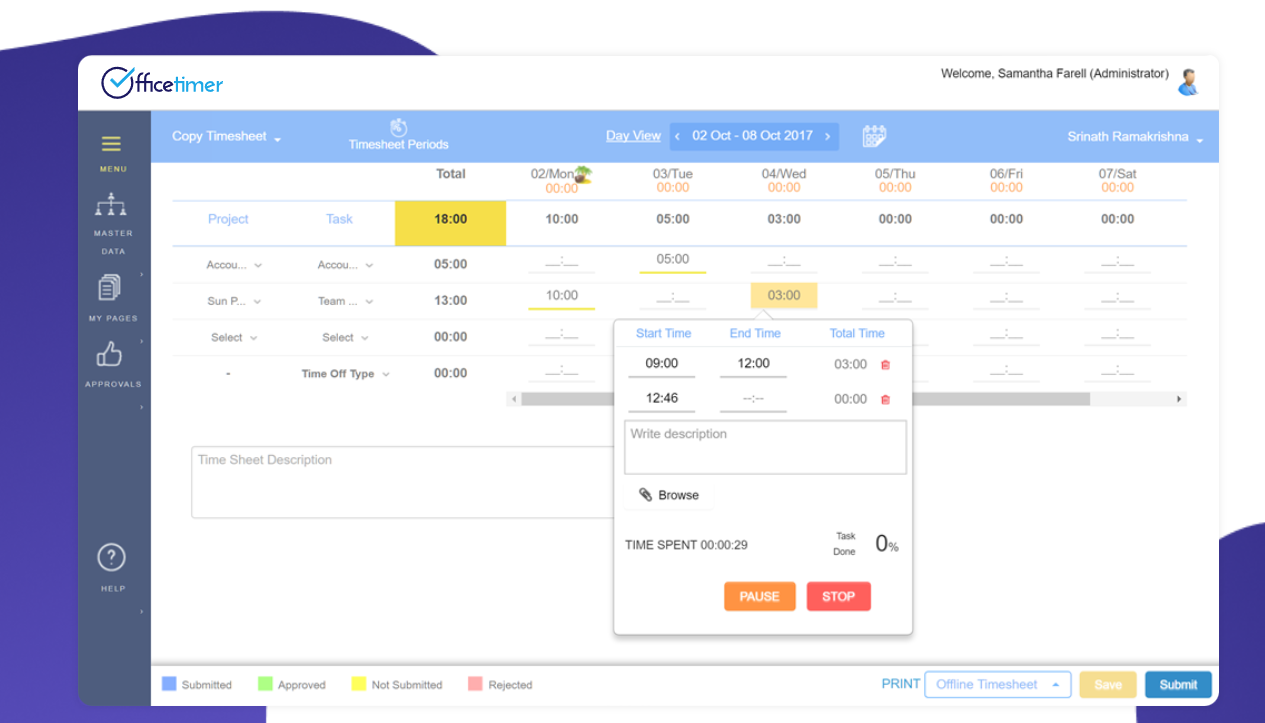1265x723 pixels.
Task: Click the administrator profile avatar
Action: (x=1188, y=82)
